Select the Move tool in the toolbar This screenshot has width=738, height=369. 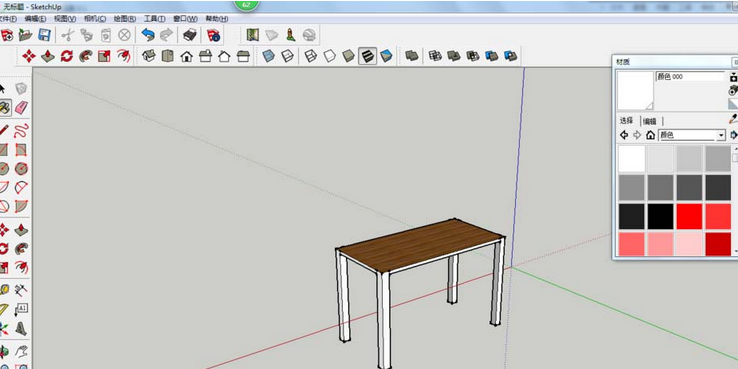[x=29, y=56]
